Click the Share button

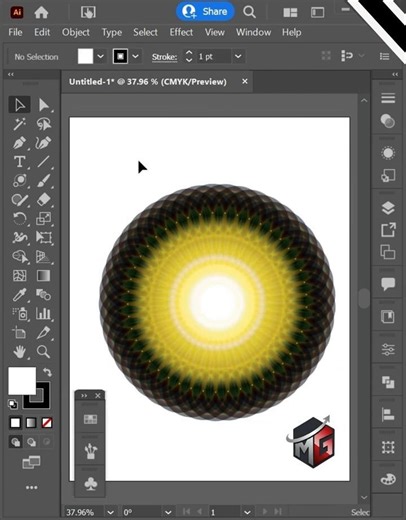tap(205, 12)
